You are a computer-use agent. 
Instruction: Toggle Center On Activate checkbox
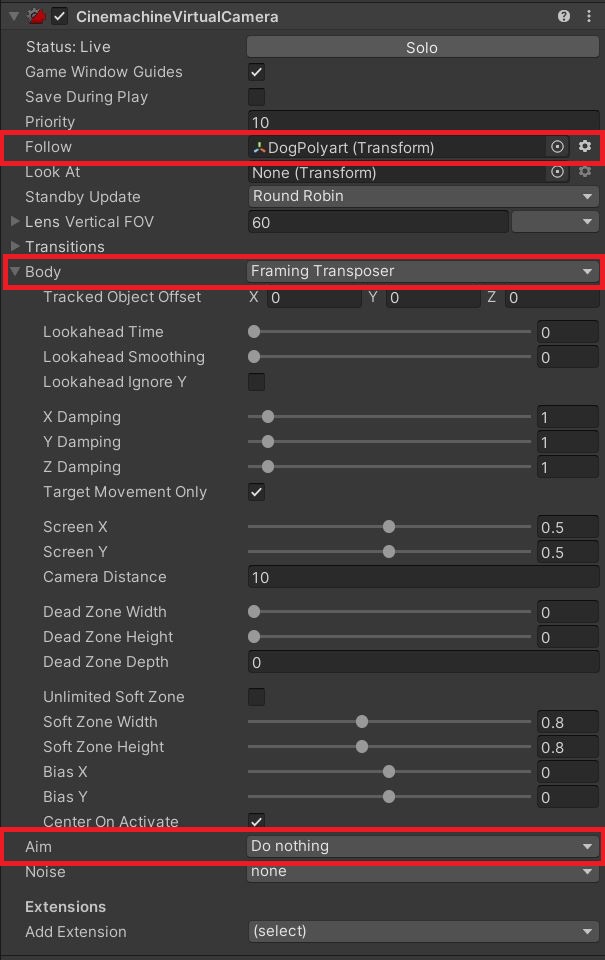coord(257,821)
